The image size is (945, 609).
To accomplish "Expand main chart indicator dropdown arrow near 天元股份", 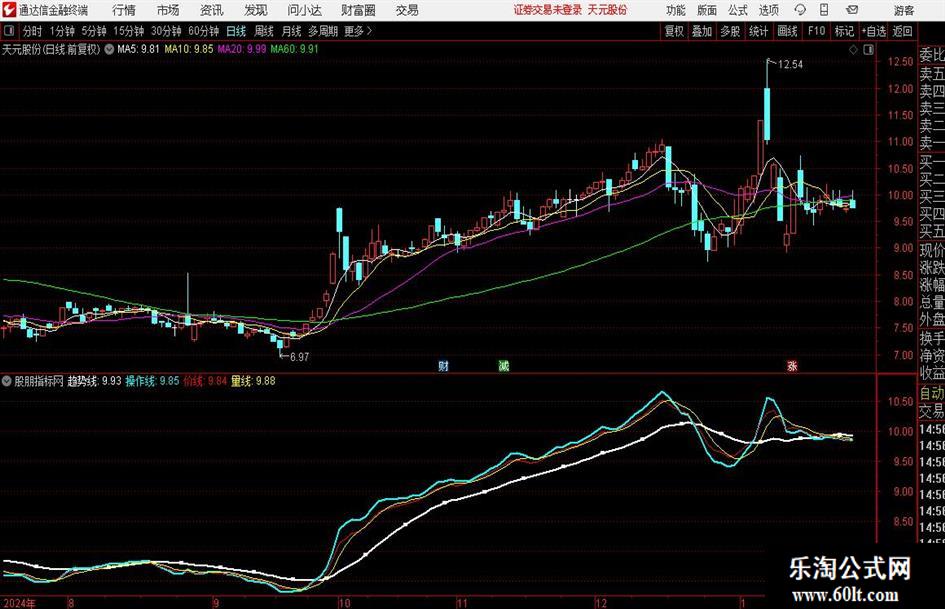I will [109, 49].
